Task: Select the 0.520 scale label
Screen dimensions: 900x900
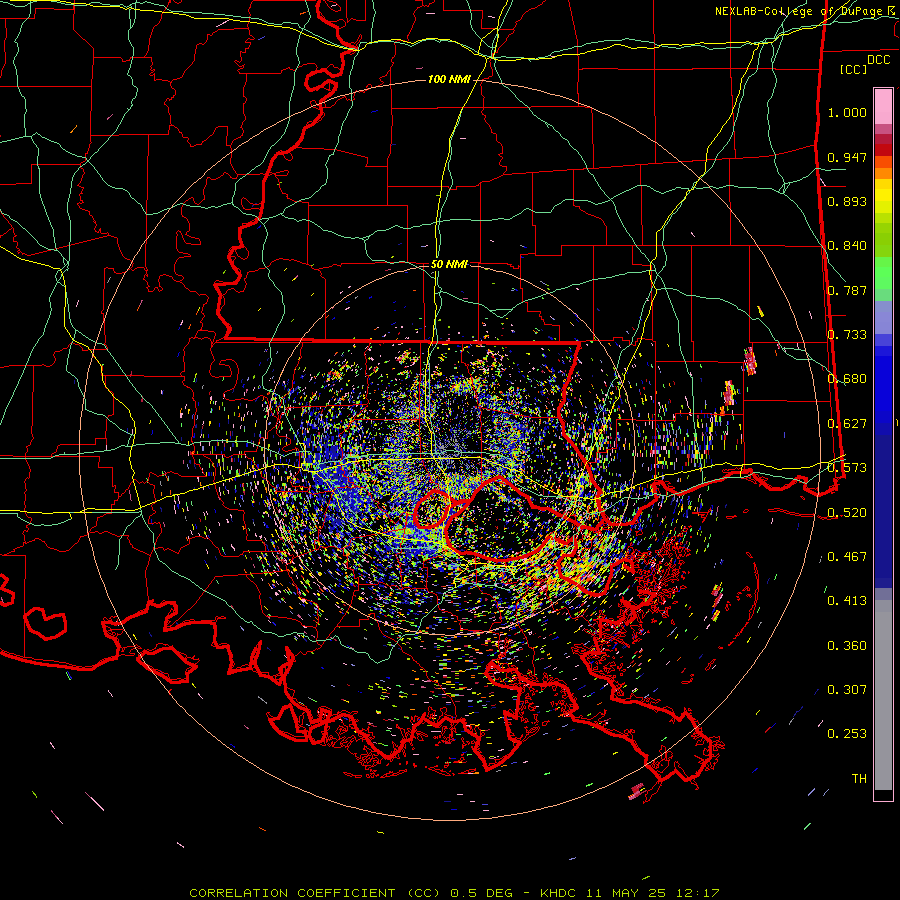Action: (847, 513)
